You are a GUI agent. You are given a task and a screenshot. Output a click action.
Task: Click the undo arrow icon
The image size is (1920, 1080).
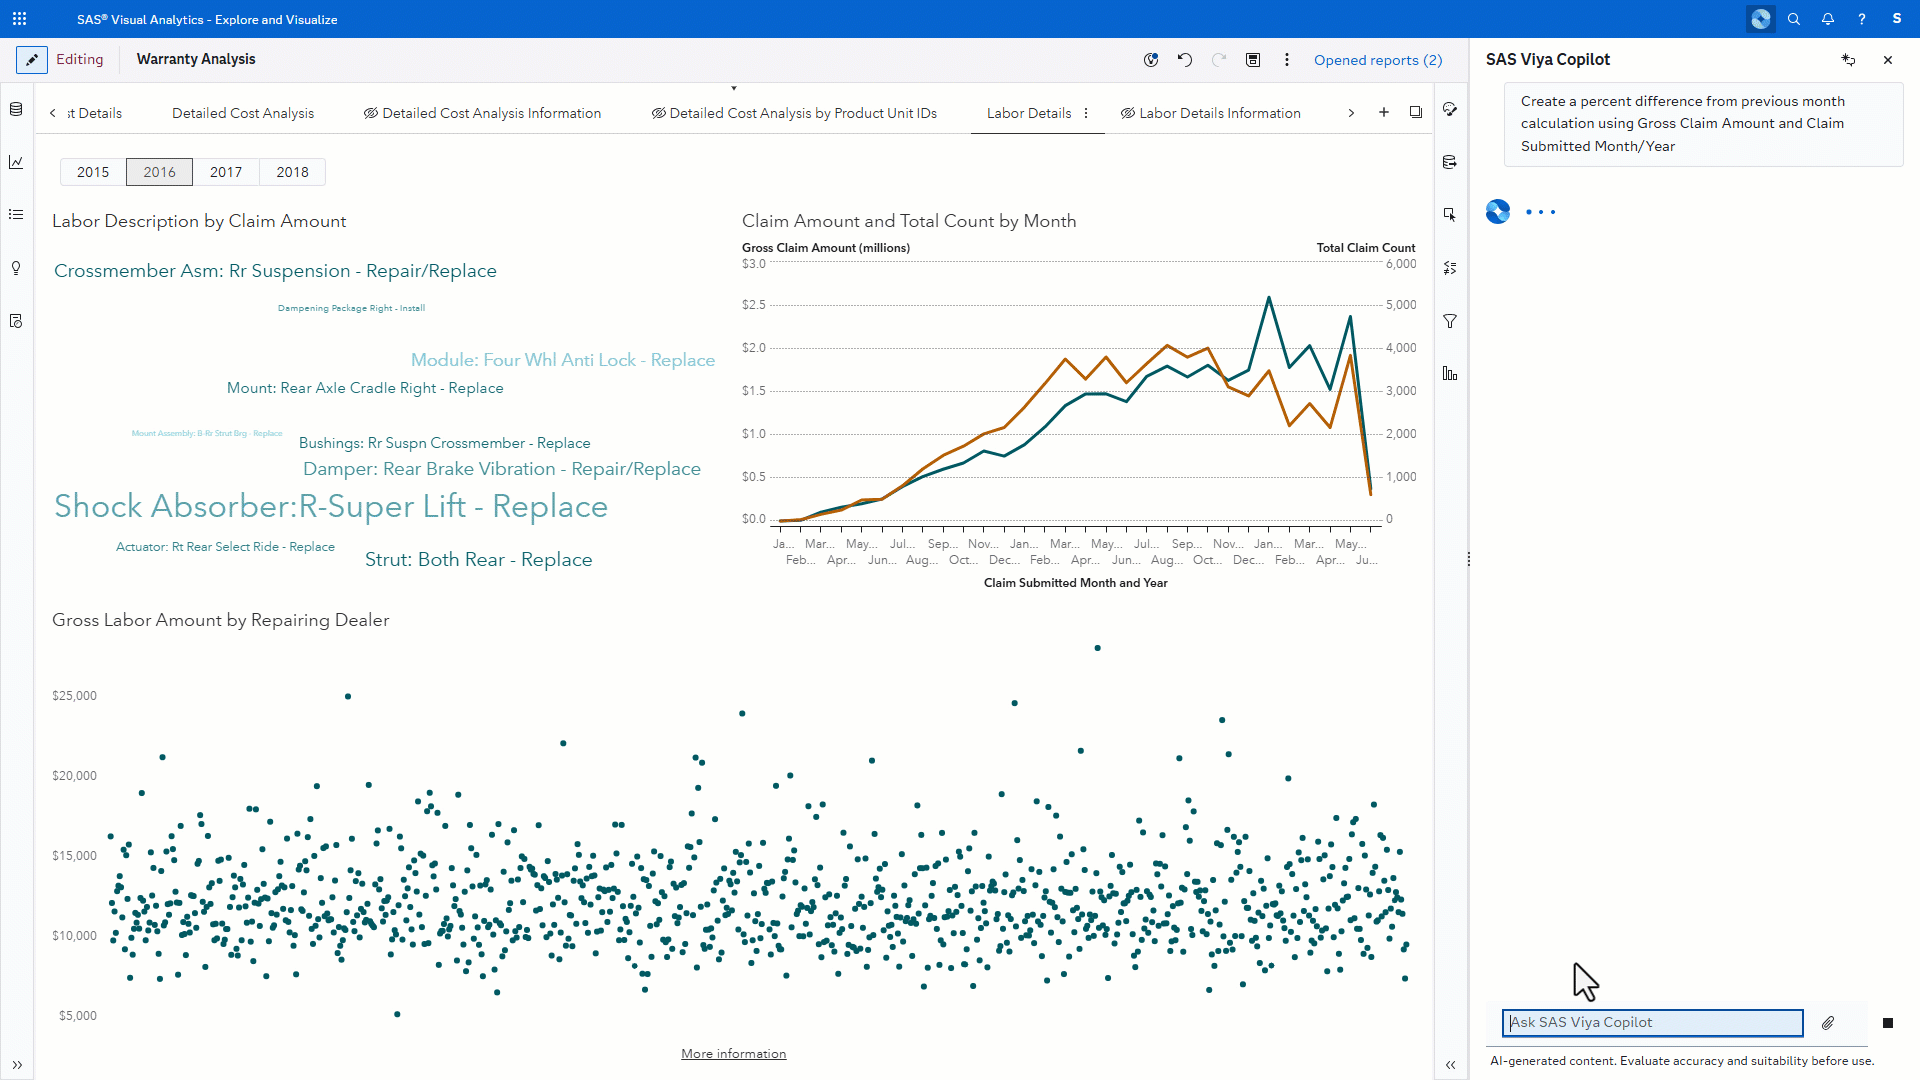(x=1185, y=60)
